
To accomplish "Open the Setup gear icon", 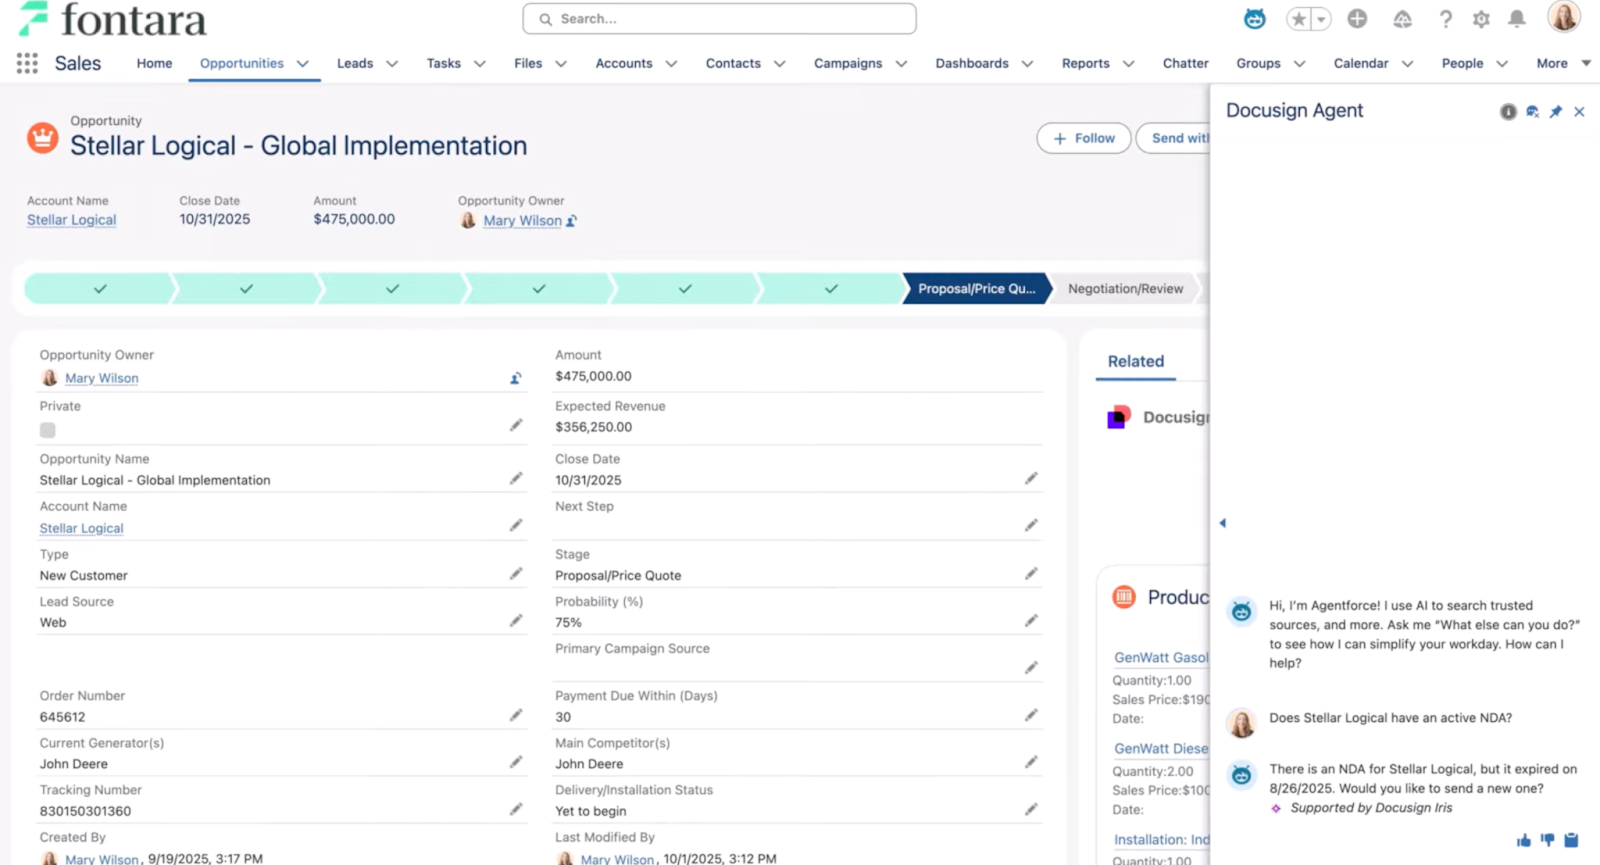I will point(1481,19).
